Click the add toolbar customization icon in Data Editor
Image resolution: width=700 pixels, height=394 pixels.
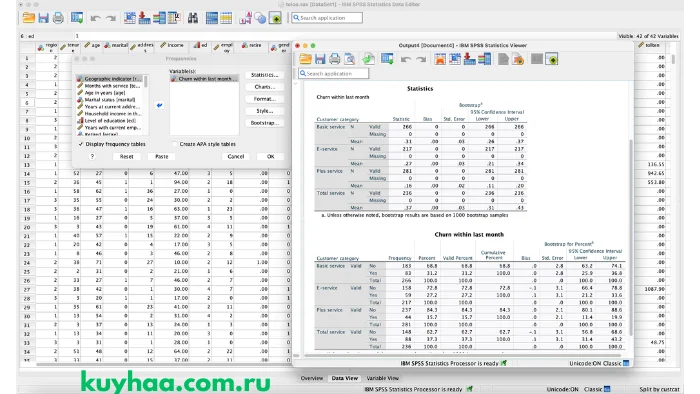pyautogui.click(x=275, y=18)
